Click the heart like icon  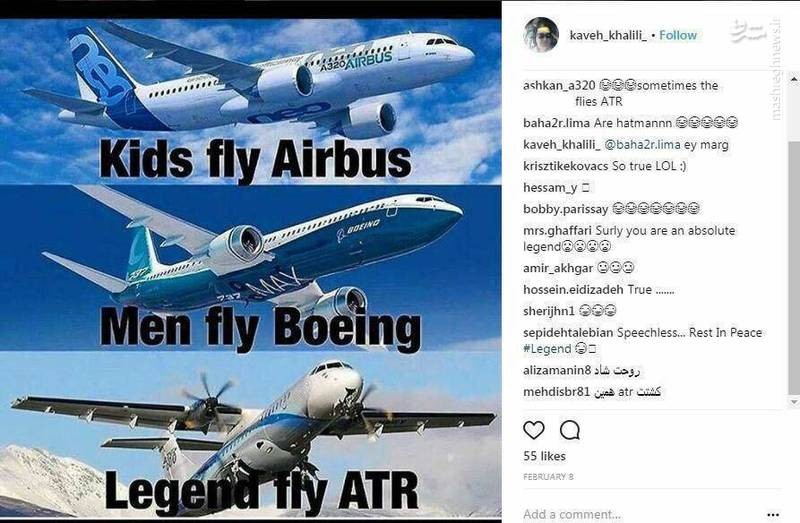pyautogui.click(x=534, y=430)
